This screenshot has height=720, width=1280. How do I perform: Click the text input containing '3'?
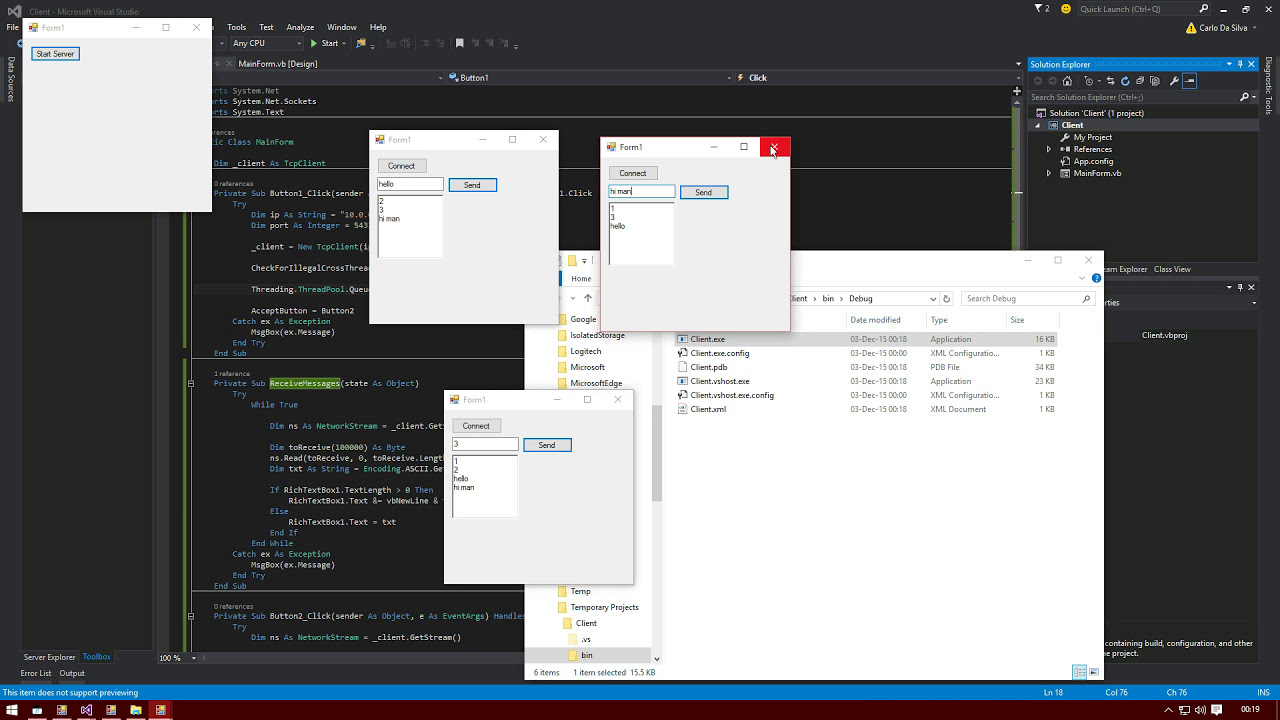(485, 445)
